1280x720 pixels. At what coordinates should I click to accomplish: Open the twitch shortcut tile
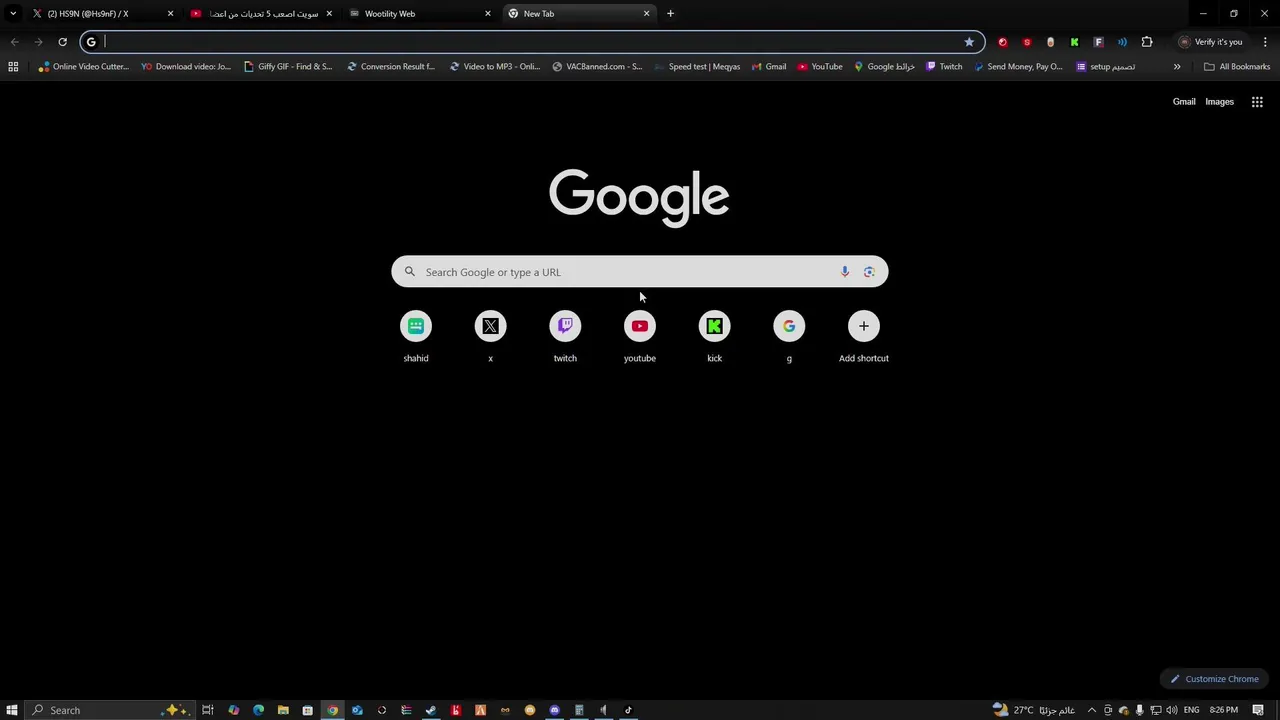pos(565,337)
